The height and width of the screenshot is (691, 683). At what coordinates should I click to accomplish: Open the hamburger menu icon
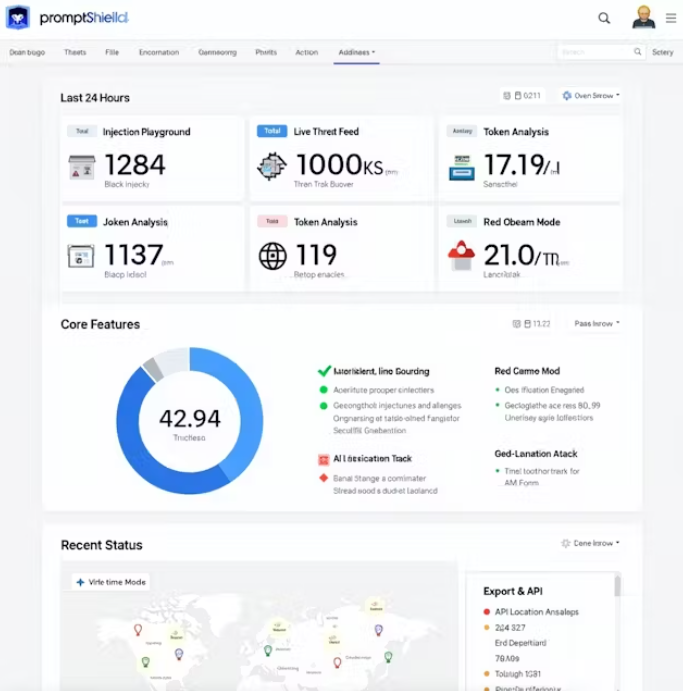tap(671, 18)
